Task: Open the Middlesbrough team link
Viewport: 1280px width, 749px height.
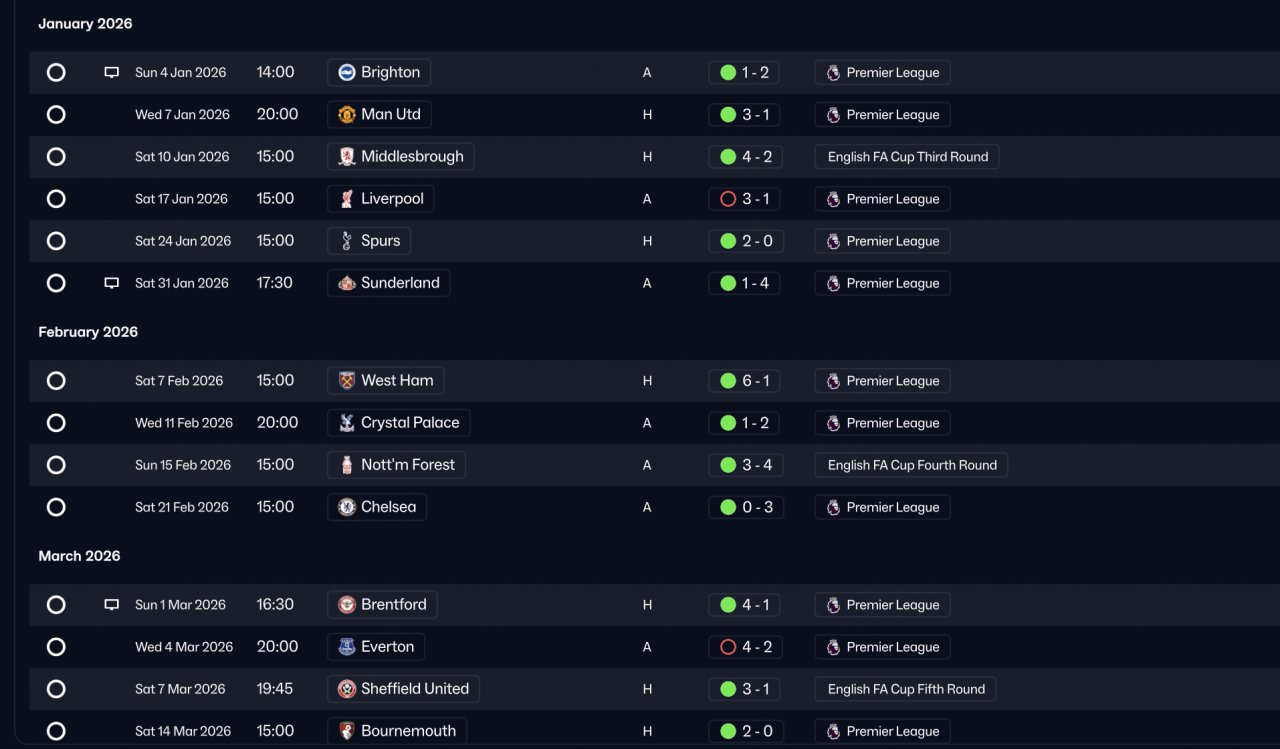Action: 401,156
